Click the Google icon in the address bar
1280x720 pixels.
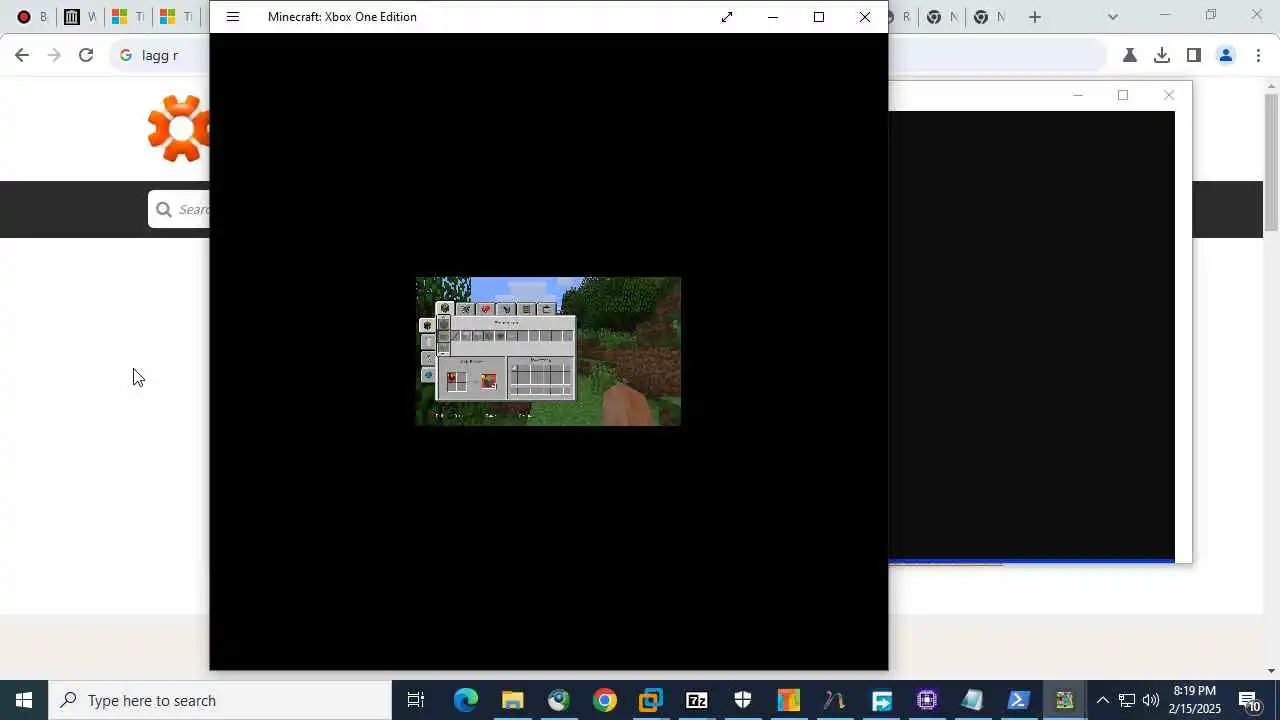click(x=126, y=55)
